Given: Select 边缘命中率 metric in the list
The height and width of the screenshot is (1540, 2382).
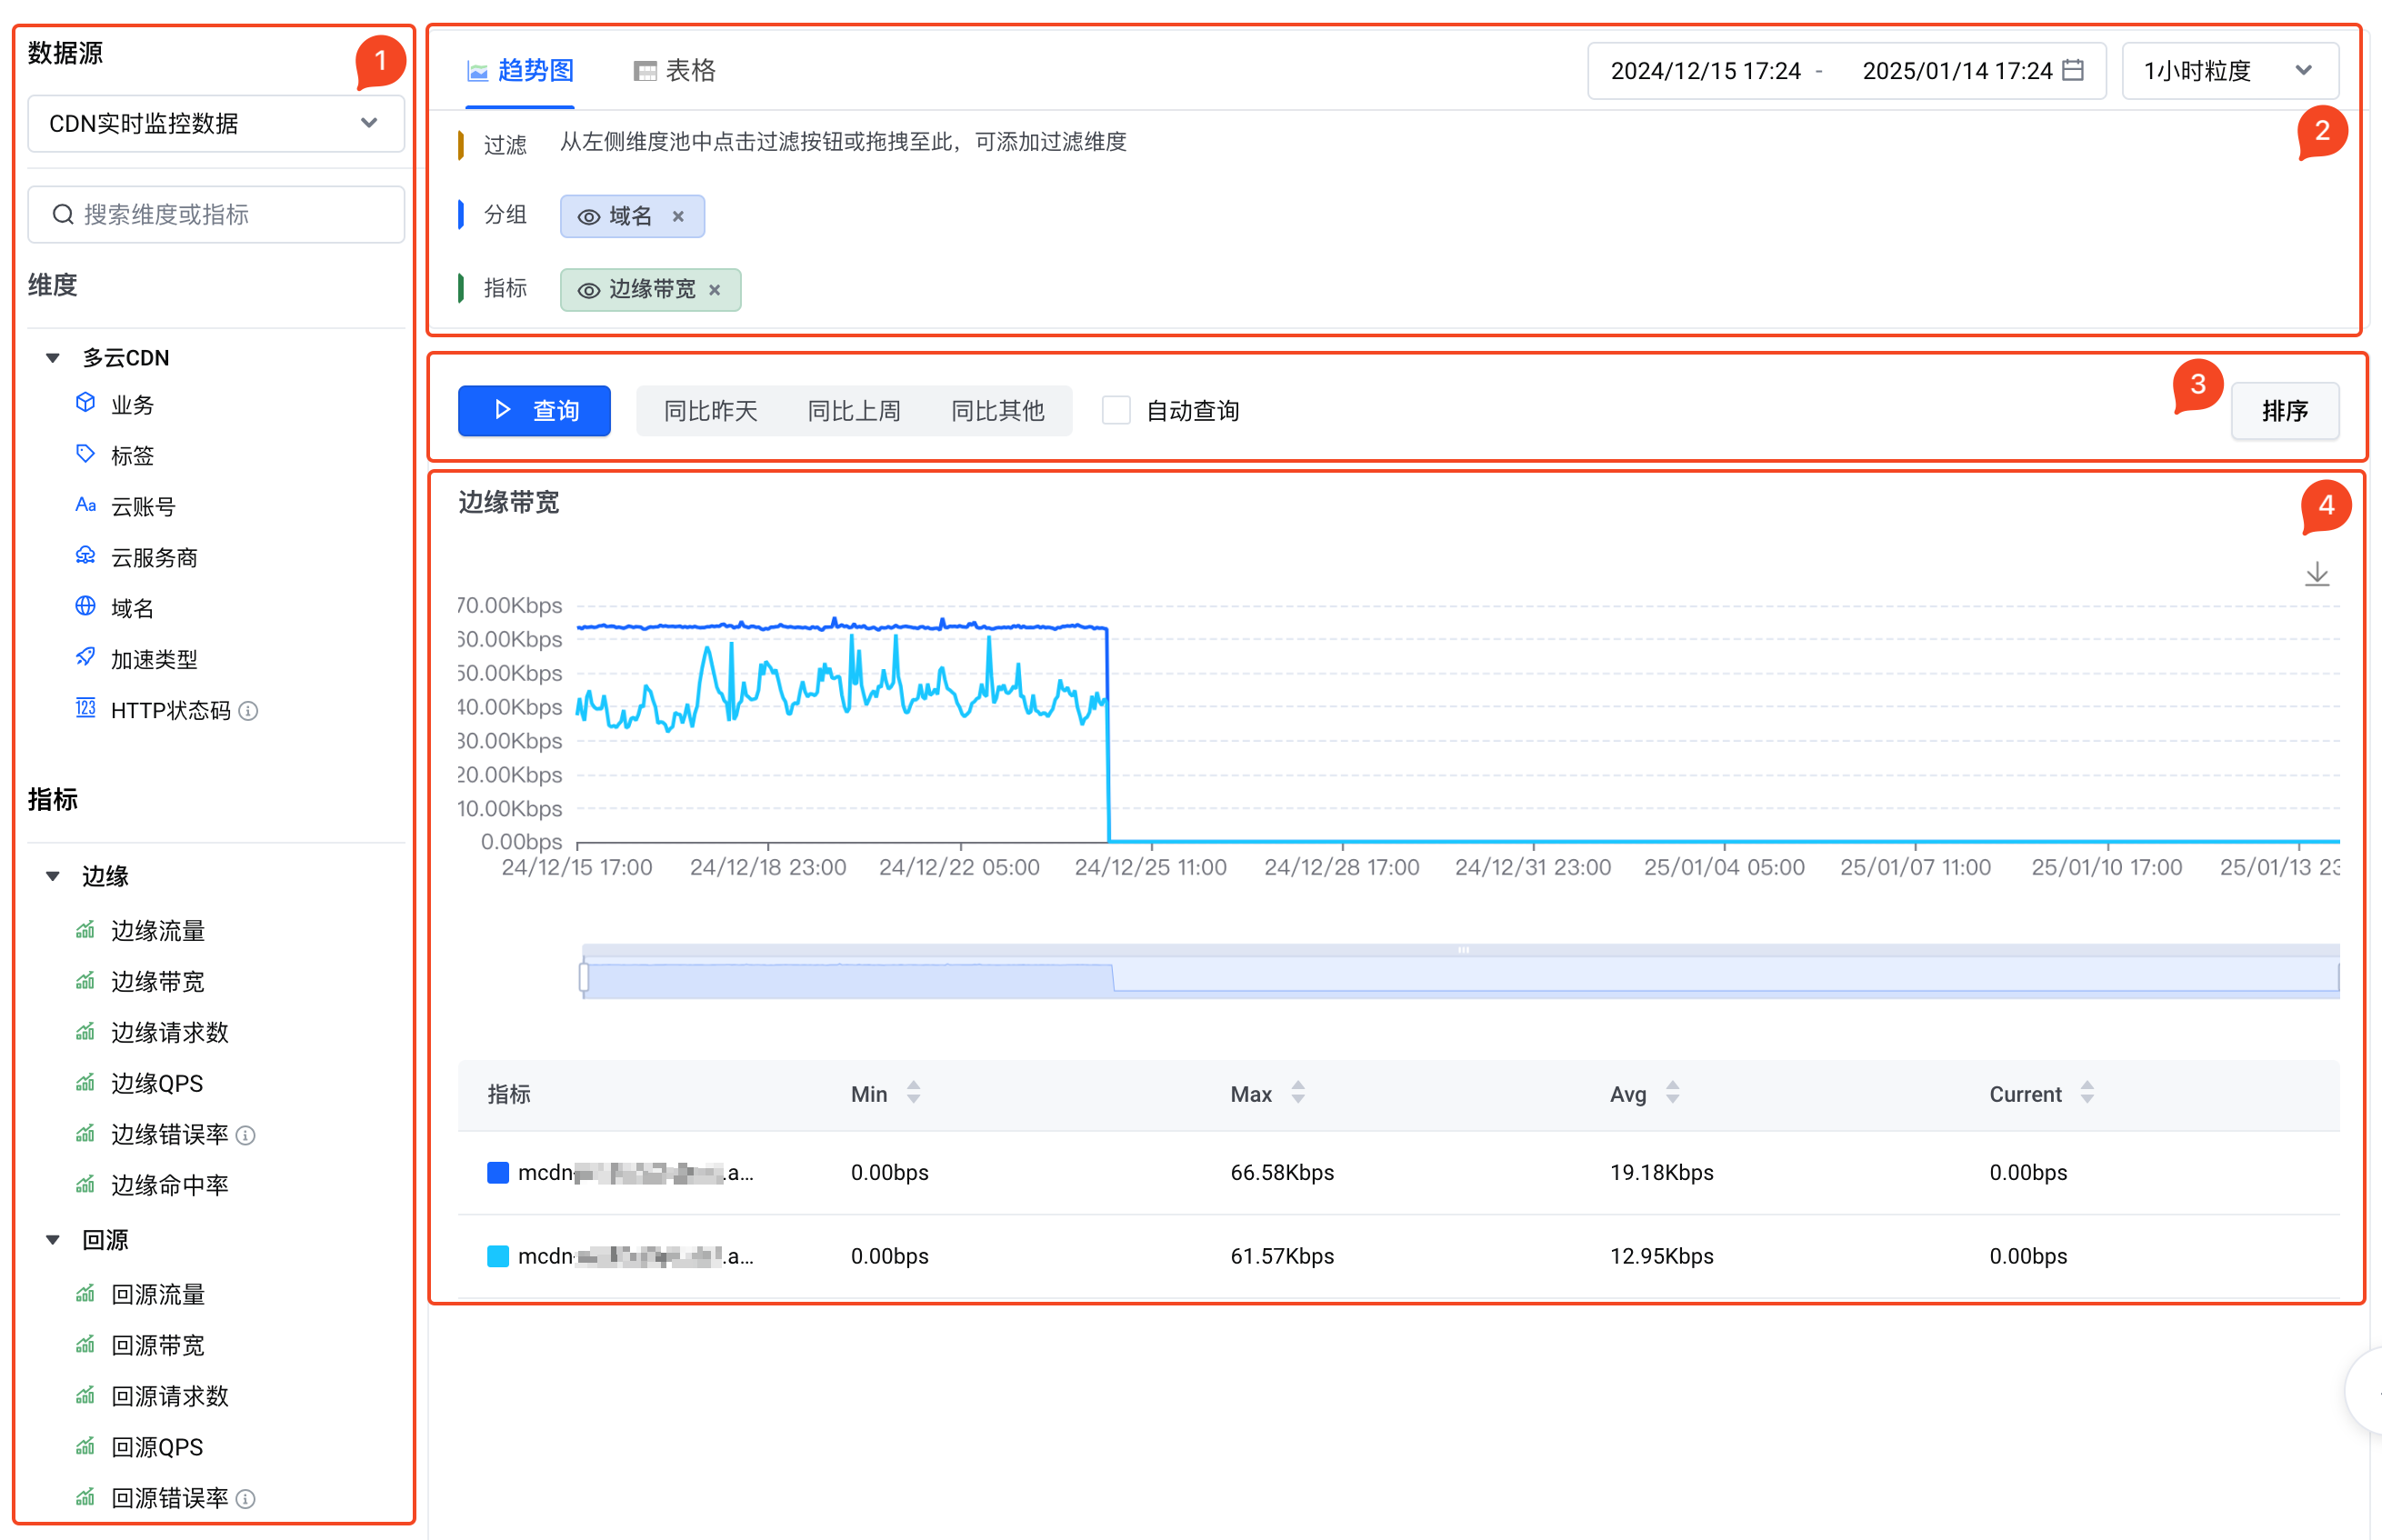Looking at the screenshot, I should (169, 1185).
